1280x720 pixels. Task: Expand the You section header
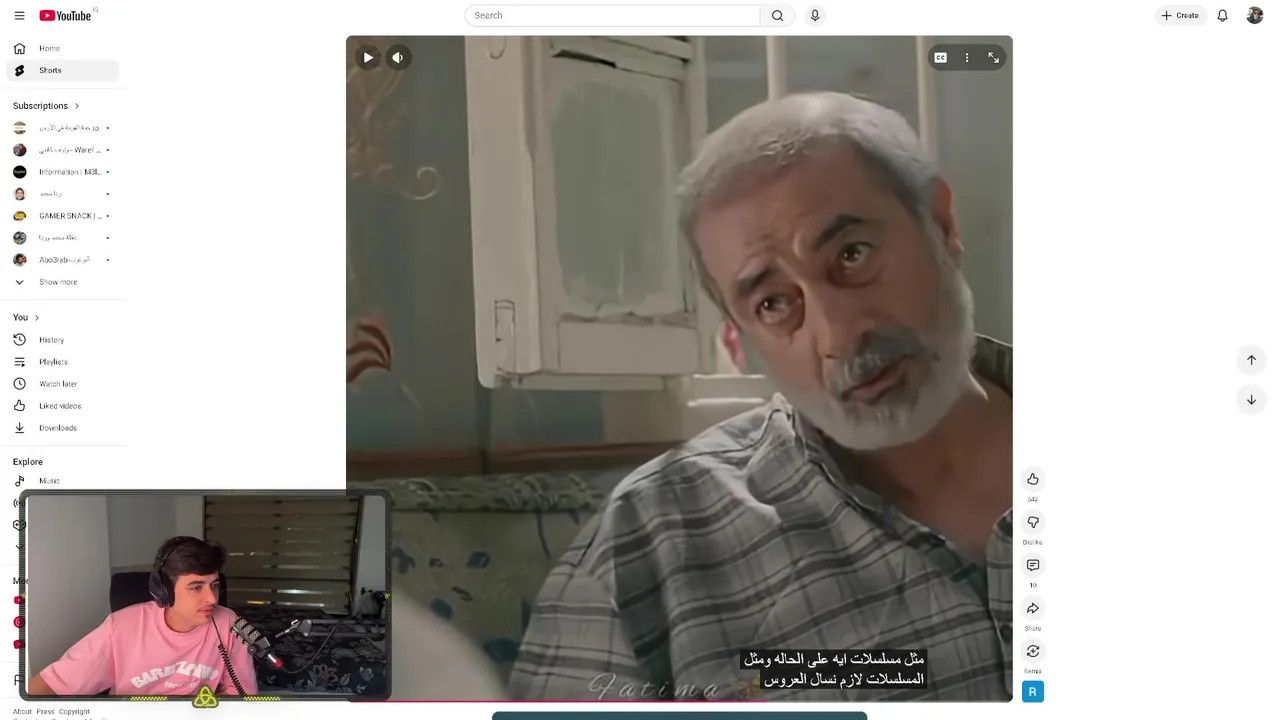pyautogui.click(x=26, y=317)
